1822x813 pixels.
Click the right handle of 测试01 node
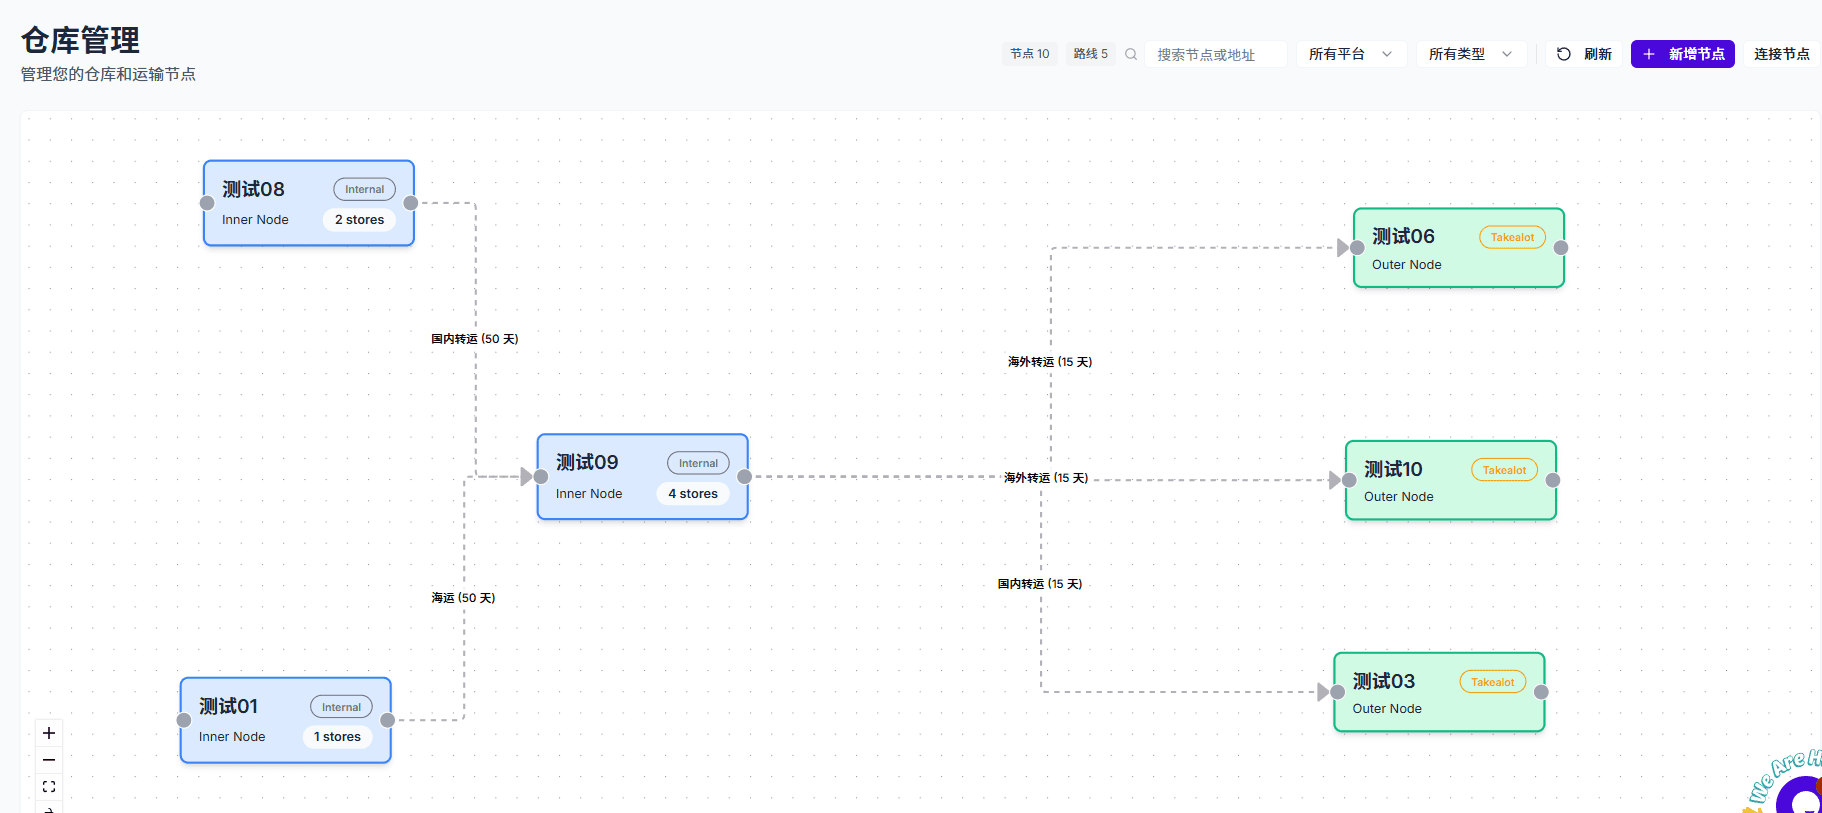pyautogui.click(x=387, y=720)
